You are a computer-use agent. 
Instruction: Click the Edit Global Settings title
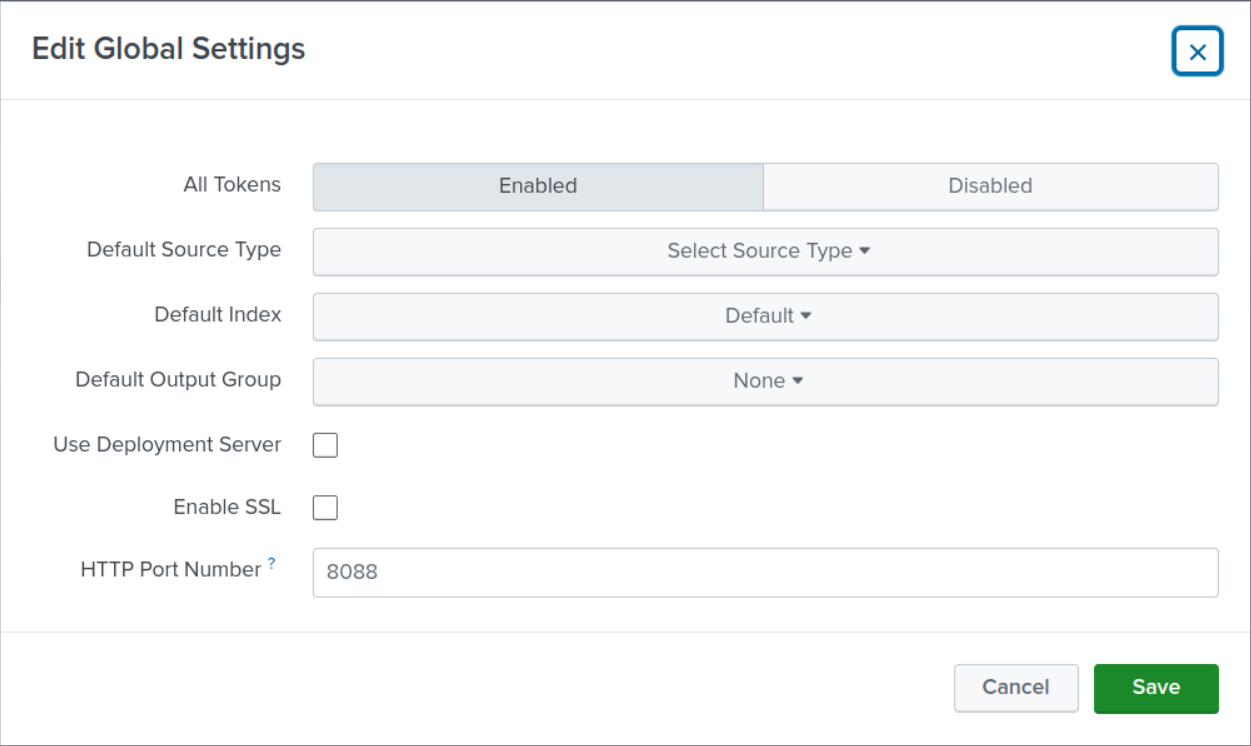click(x=168, y=49)
